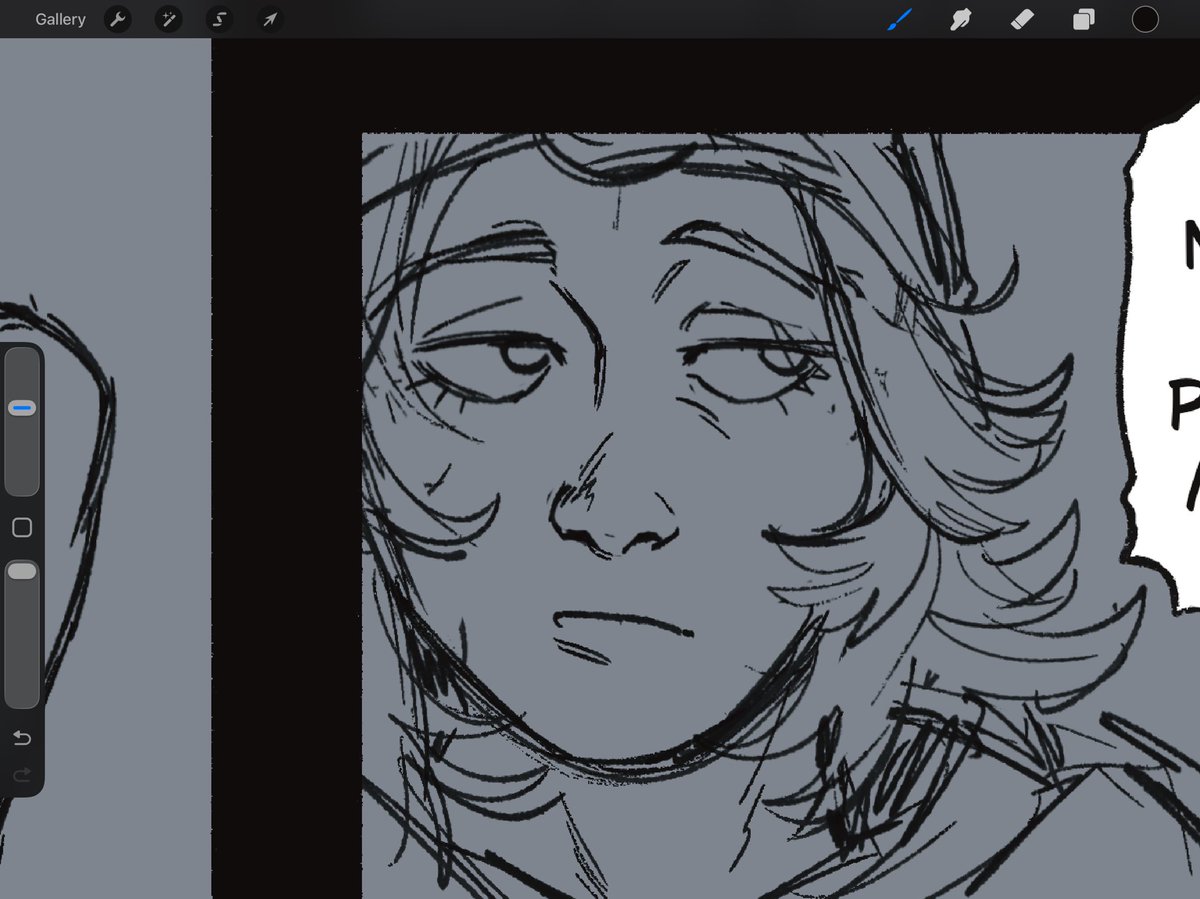Tap the square modify button in sidebar

(22, 528)
